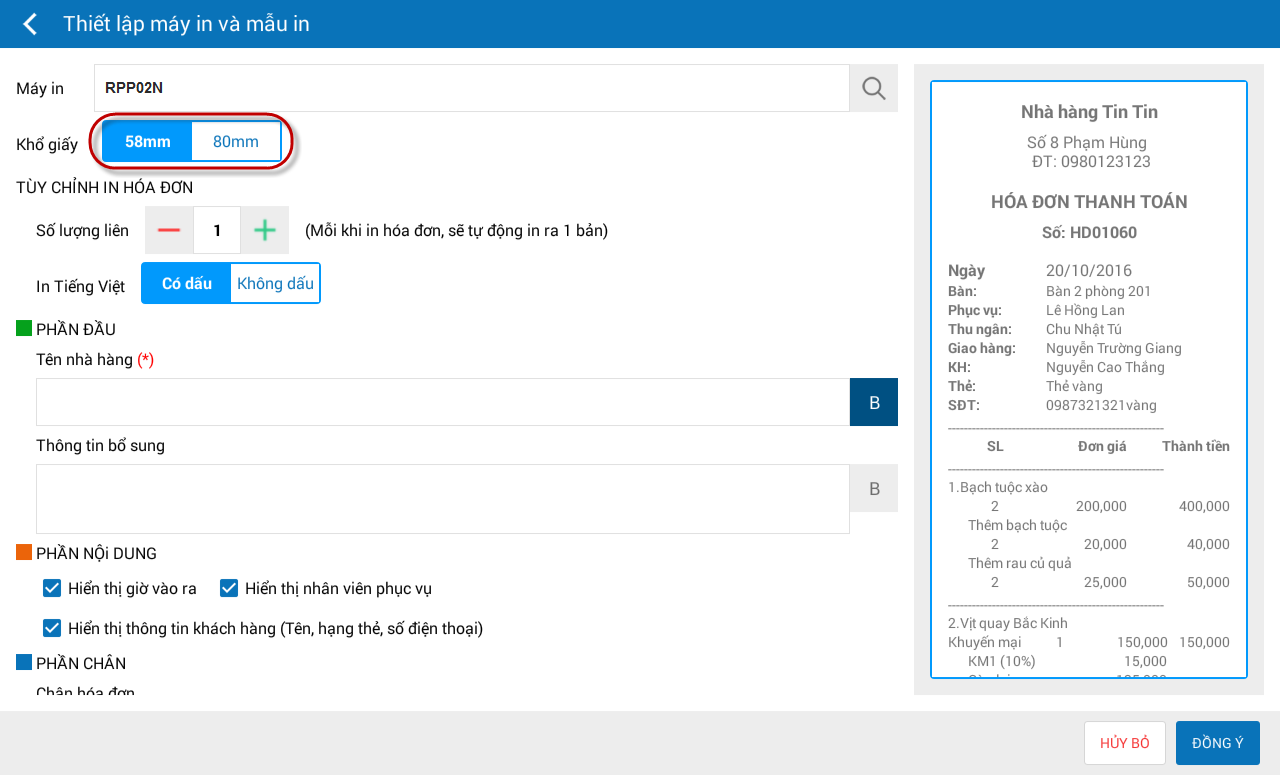Select 58mm paper size
Viewport: 1280px width, 775px height.
tap(148, 141)
